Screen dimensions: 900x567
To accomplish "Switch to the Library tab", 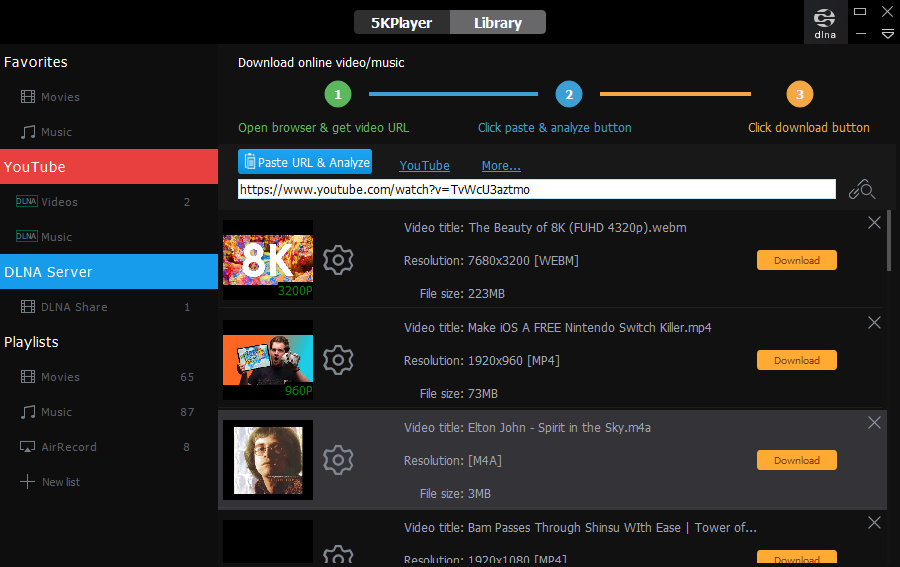I will 498,22.
